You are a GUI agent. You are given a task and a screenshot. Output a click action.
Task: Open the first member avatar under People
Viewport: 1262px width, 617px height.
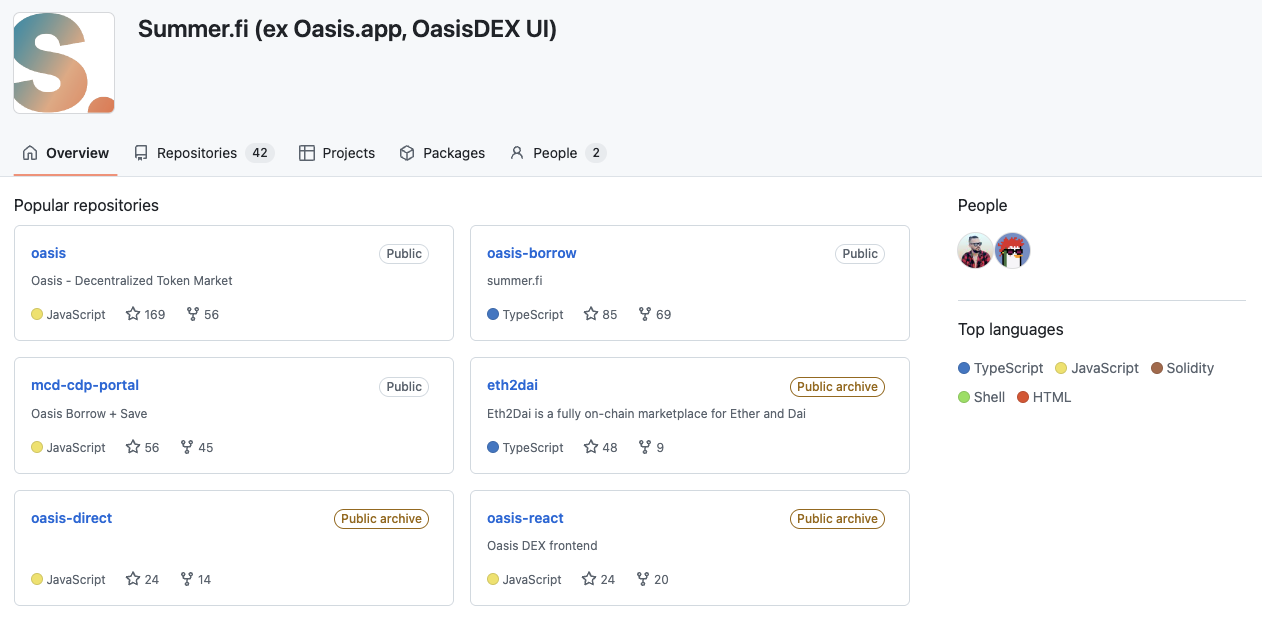tap(975, 250)
